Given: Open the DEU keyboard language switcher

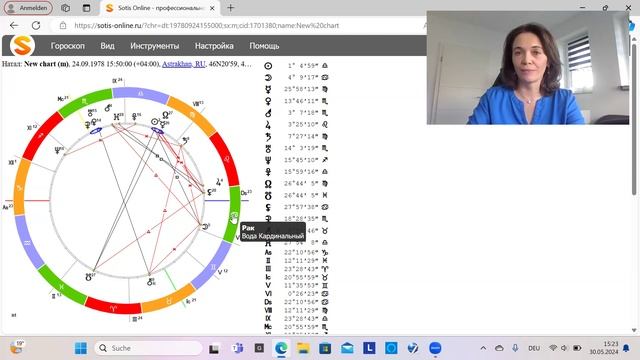Looking at the screenshot, I should (x=534, y=348).
